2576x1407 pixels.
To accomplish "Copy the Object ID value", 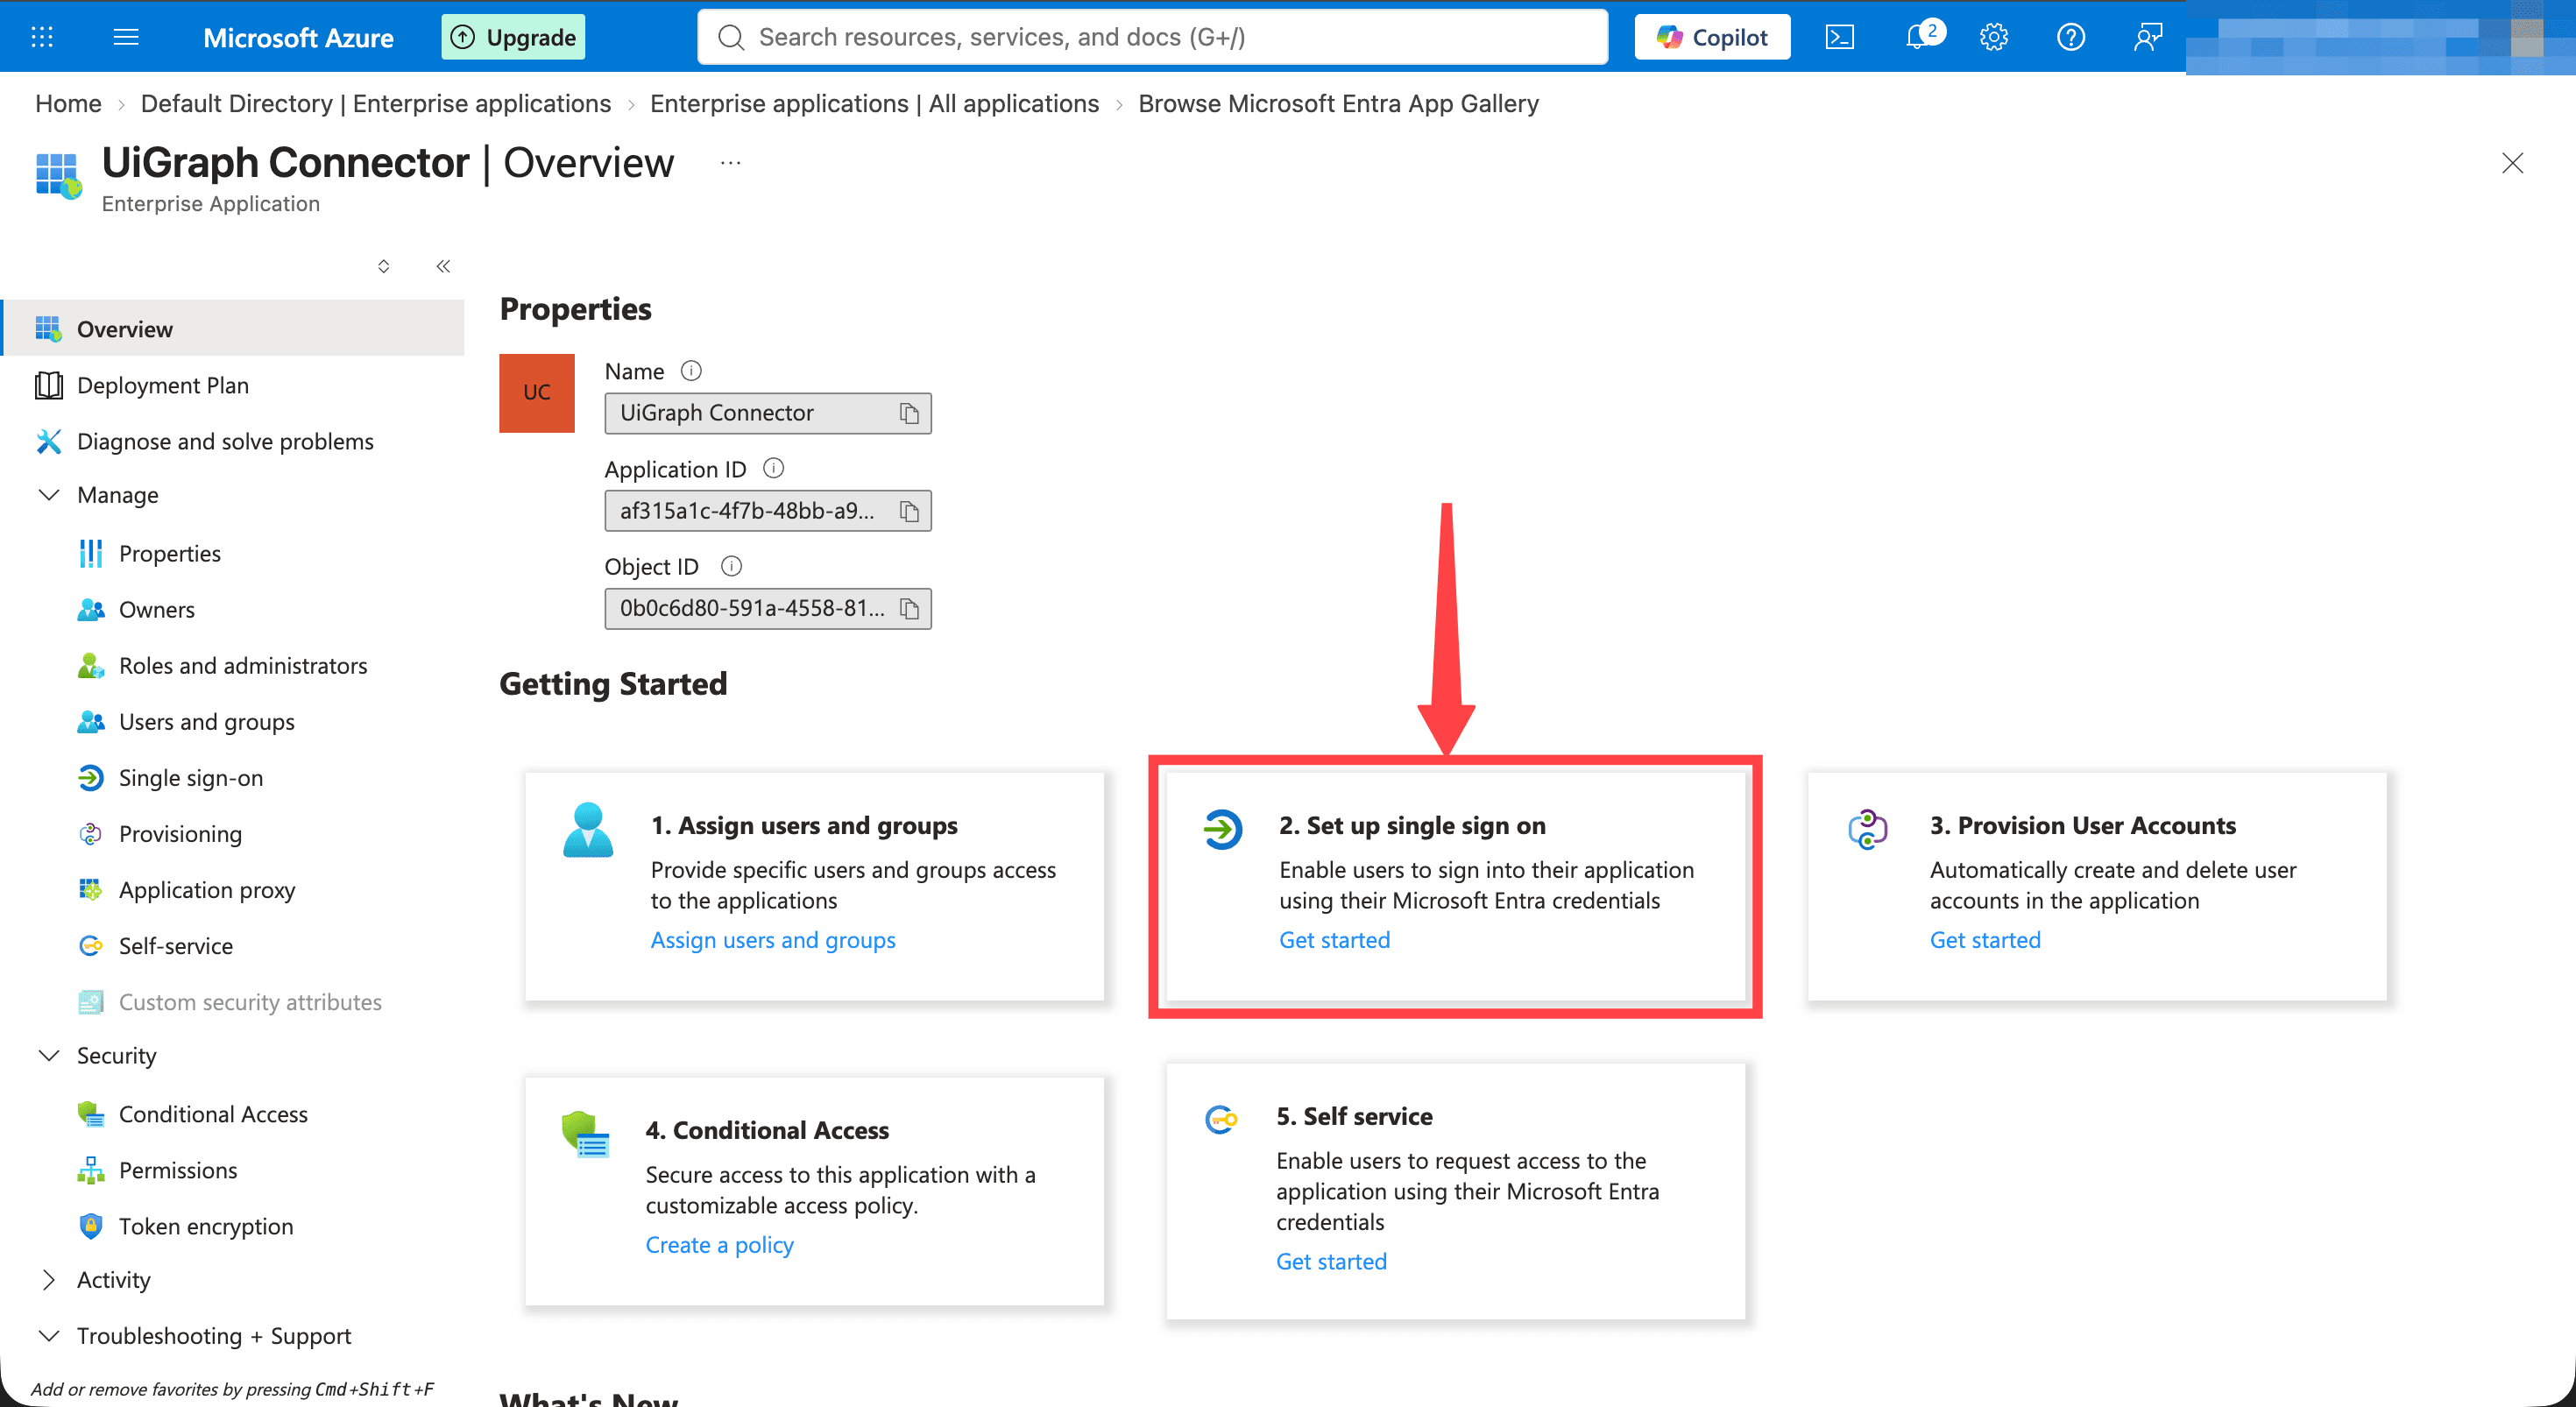I will [909, 608].
